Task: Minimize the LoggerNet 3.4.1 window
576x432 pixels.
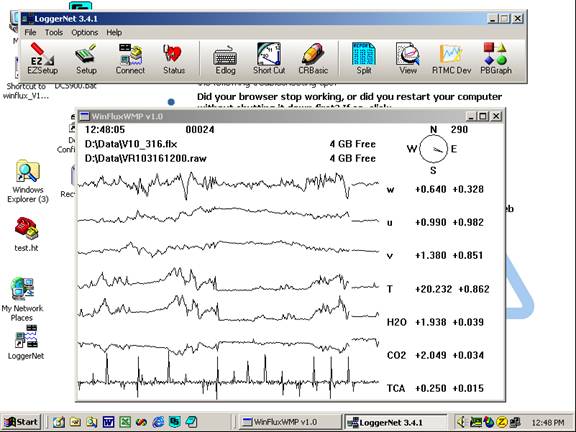Action: click(x=493, y=19)
